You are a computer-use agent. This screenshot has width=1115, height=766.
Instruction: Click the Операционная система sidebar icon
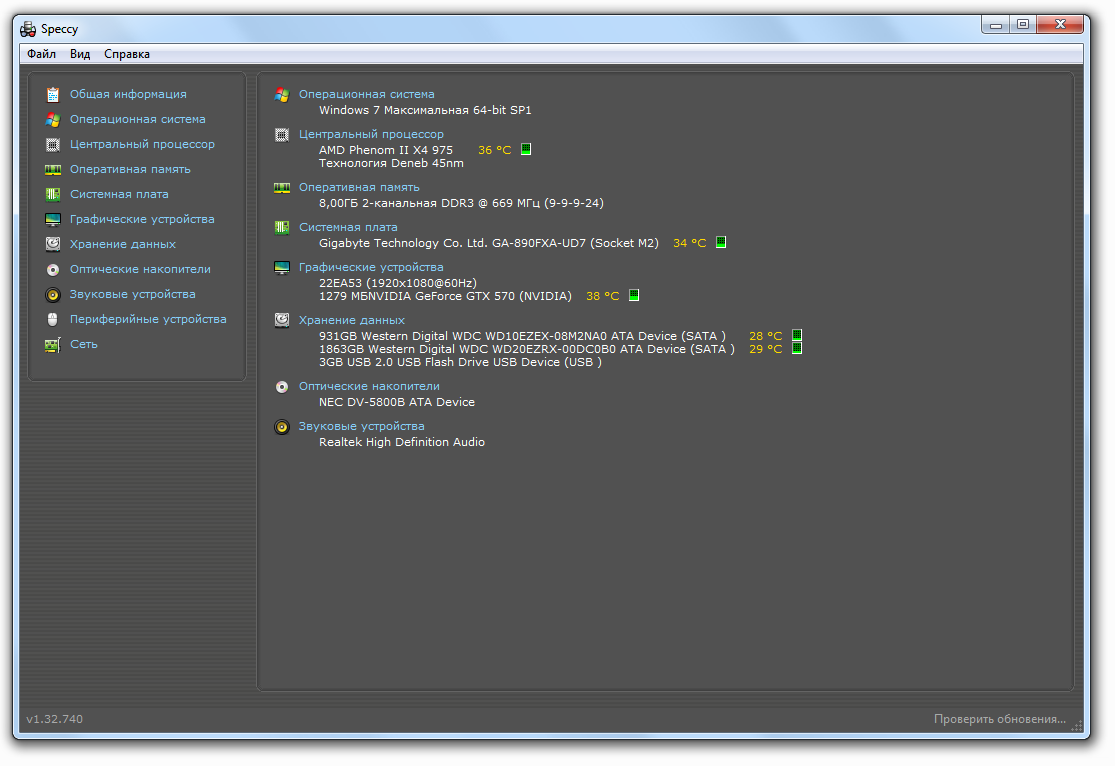click(x=53, y=119)
